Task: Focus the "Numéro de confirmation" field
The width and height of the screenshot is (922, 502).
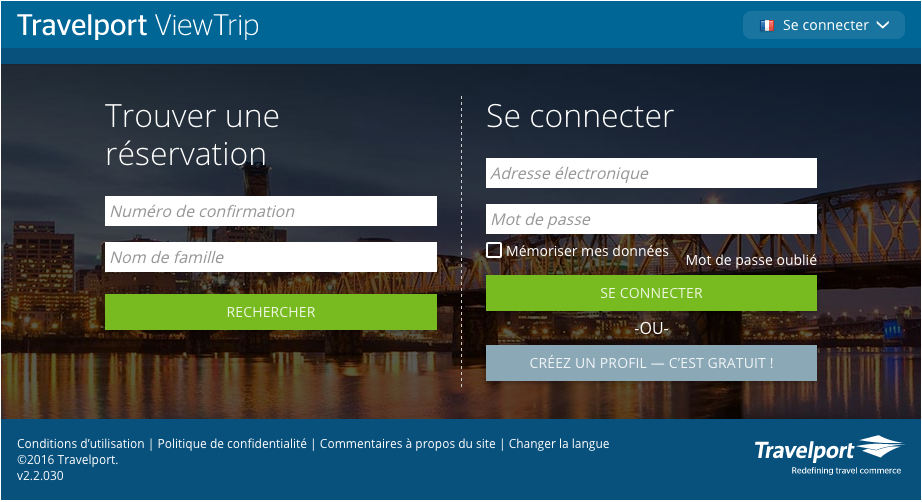Action: [270, 211]
